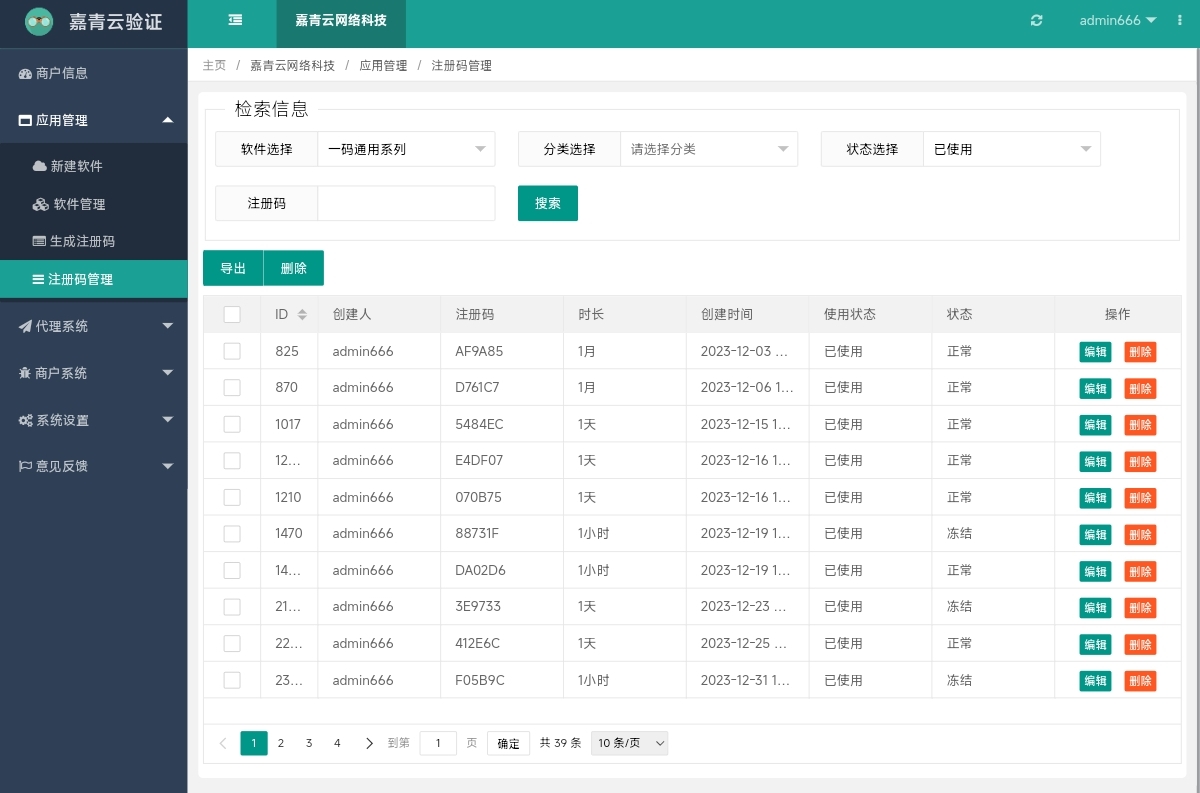Screen dimensions: 1200x793
Task: Open the vertical three-dot more menu
Action: point(1180,21)
